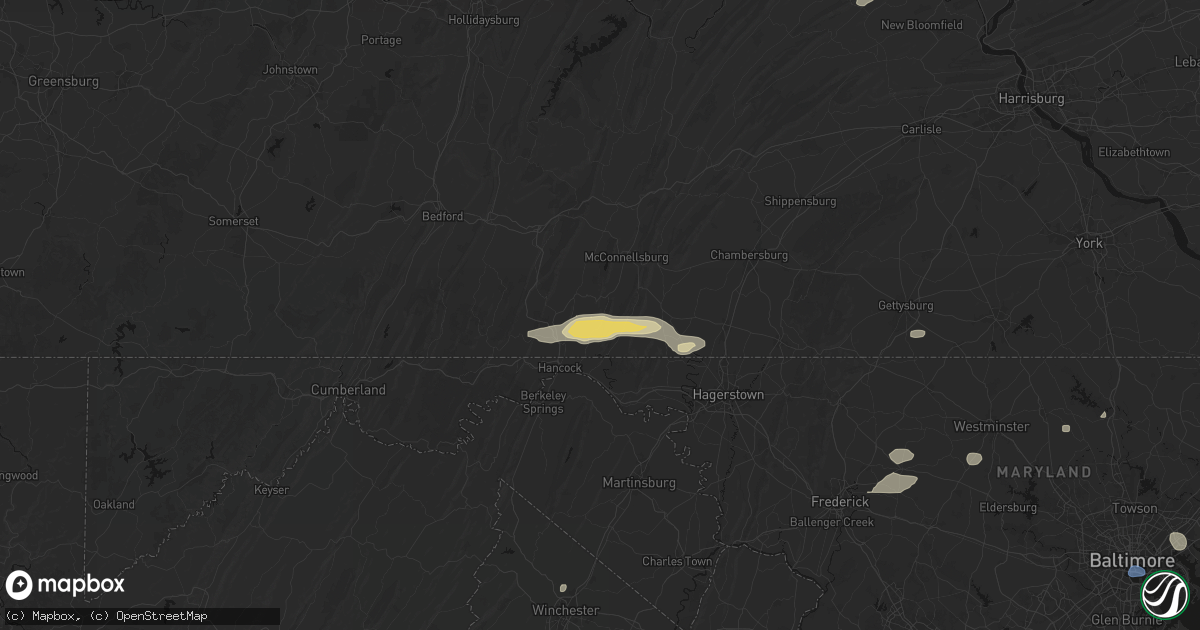Viewport: 1200px width, 630px height.
Task: Click the Elizabethtown label
Action: pos(1134,152)
